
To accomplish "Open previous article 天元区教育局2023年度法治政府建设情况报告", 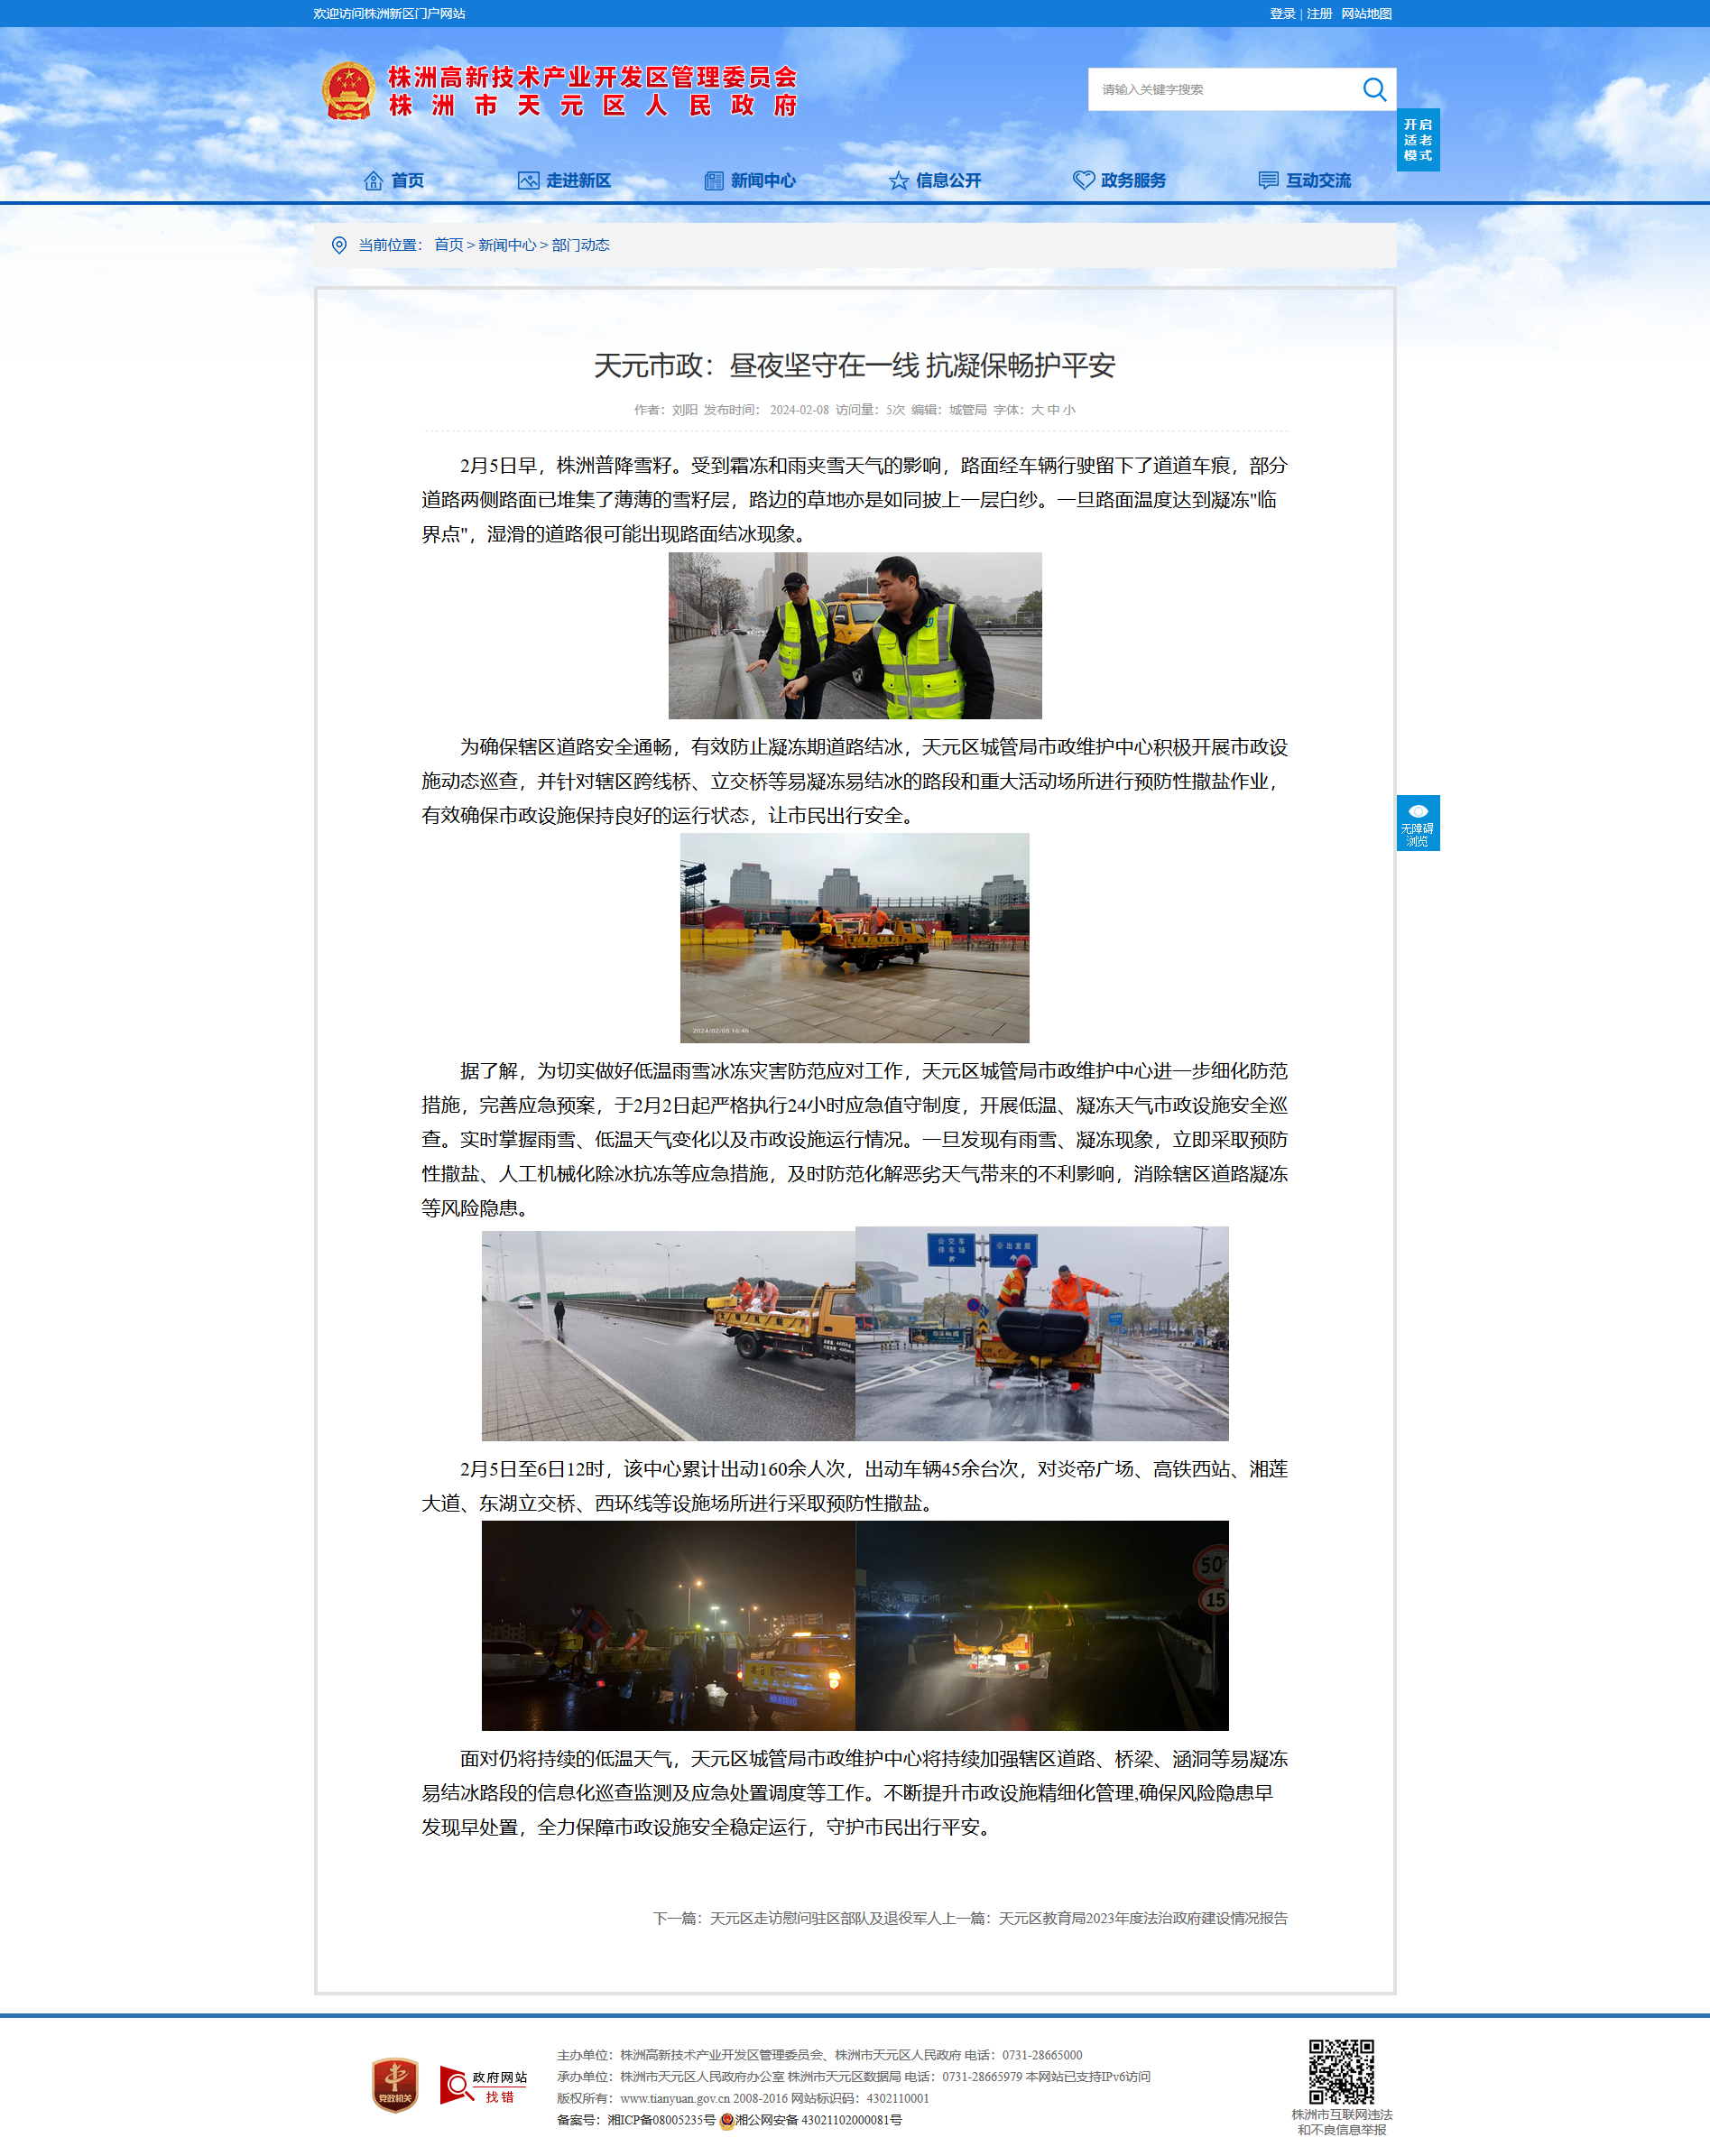I will click(1143, 1919).
